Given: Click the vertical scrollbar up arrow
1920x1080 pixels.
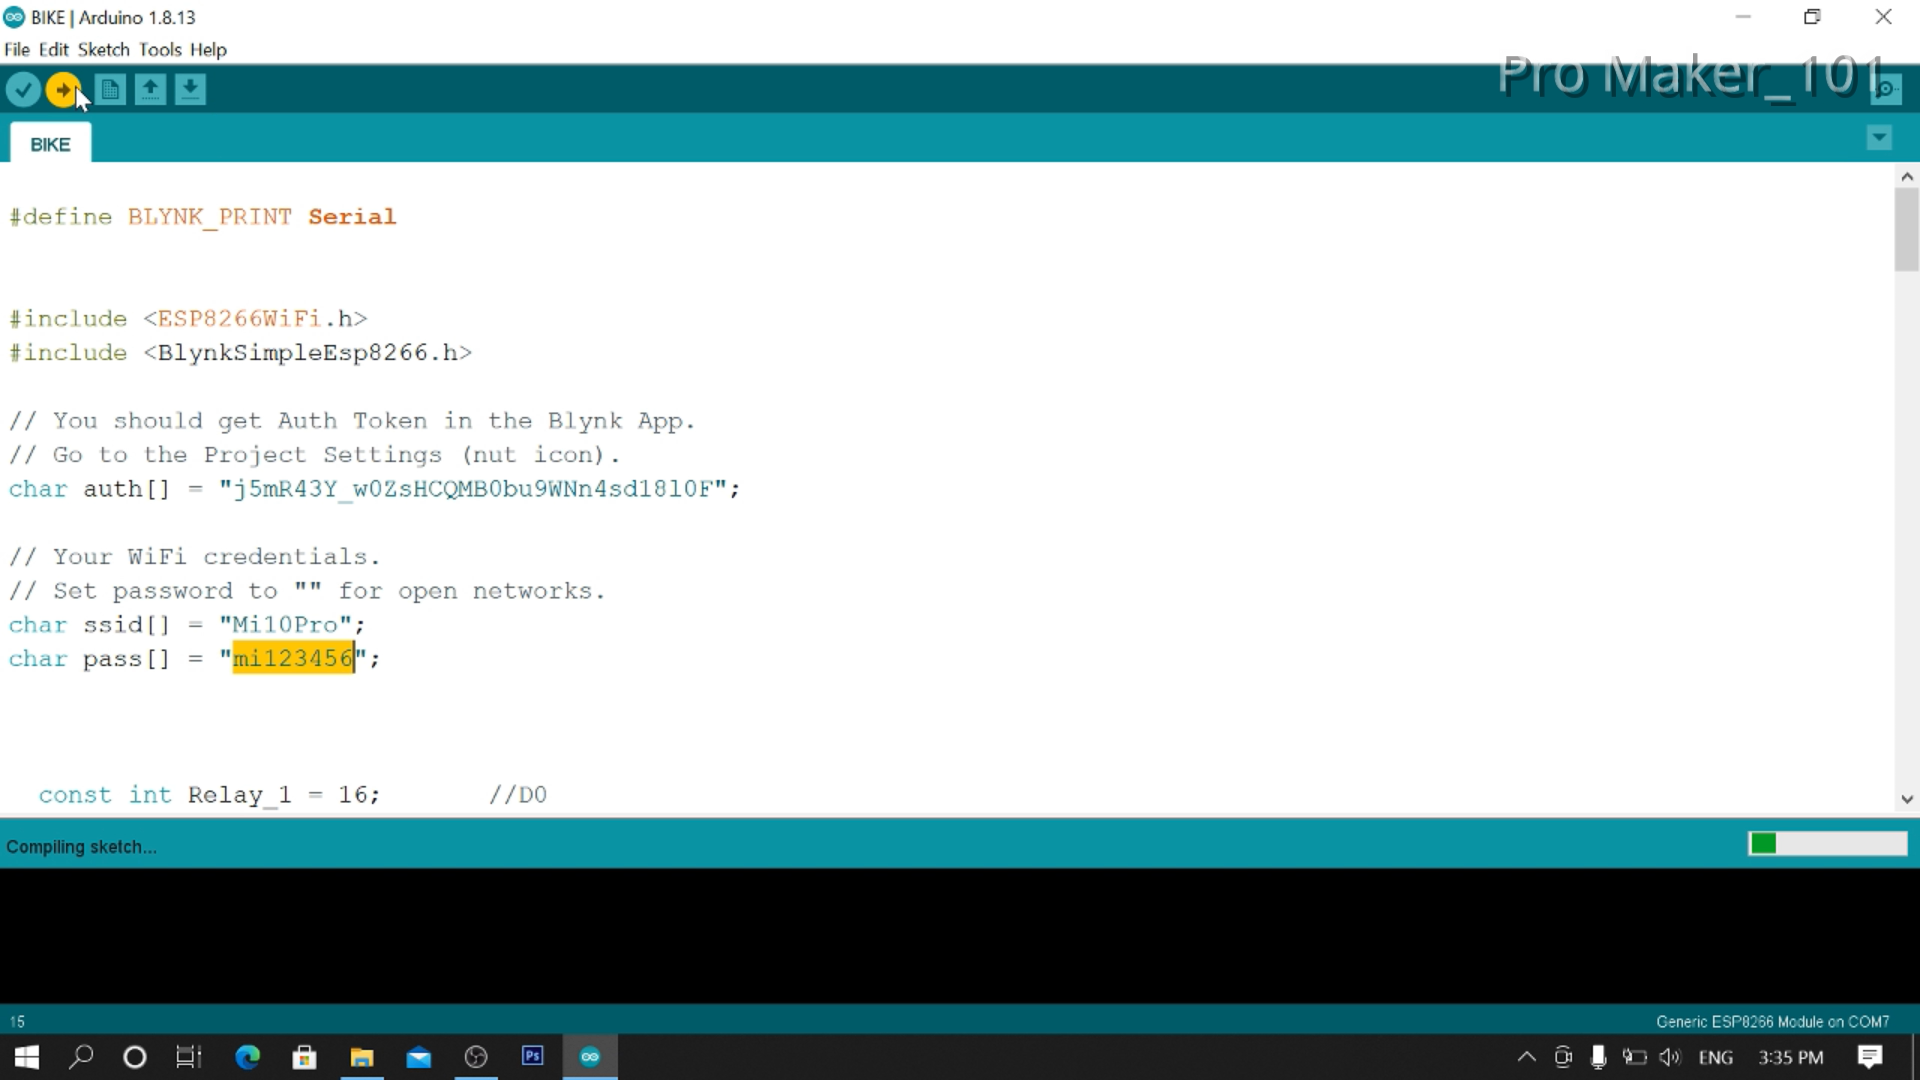Looking at the screenshot, I should 1907,176.
